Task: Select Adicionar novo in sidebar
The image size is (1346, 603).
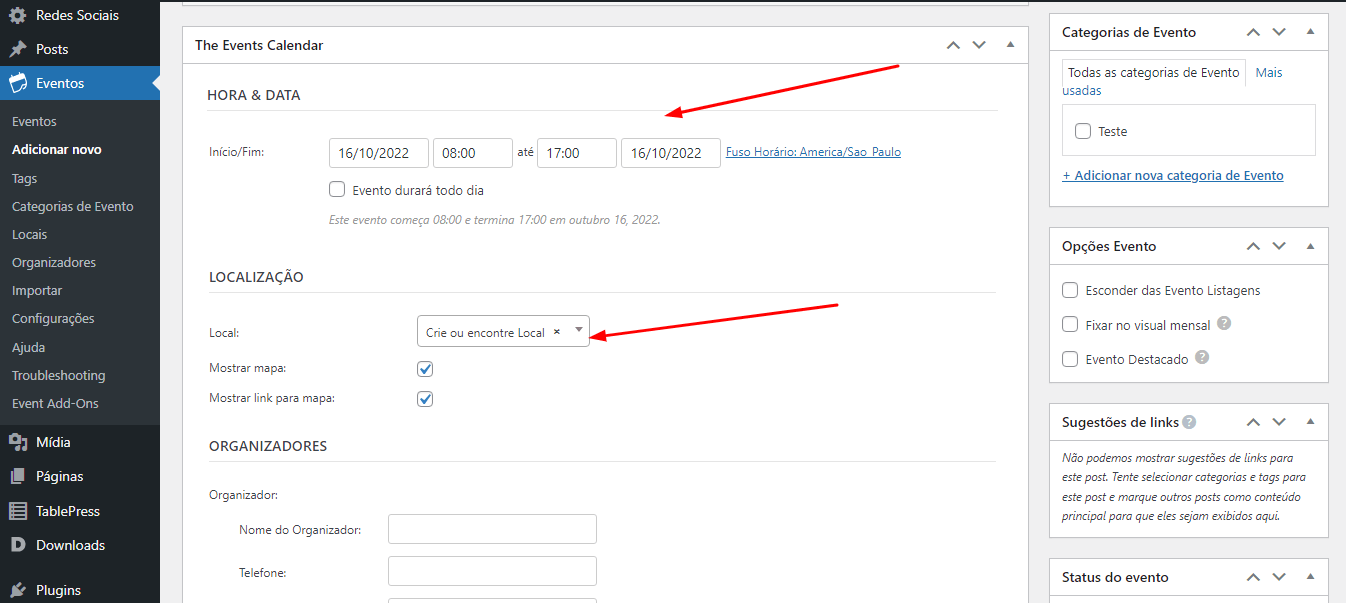Action: (57, 149)
